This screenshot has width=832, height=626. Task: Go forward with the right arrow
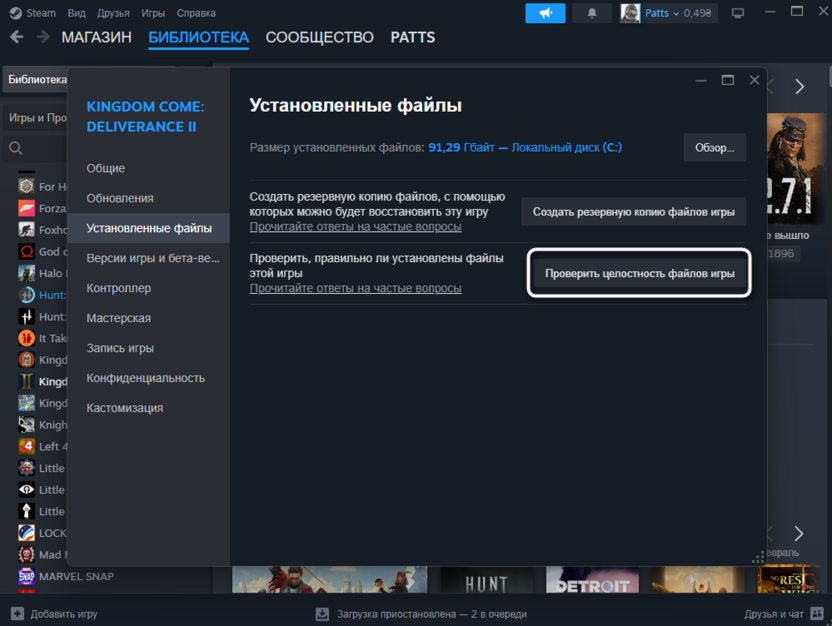click(x=43, y=37)
